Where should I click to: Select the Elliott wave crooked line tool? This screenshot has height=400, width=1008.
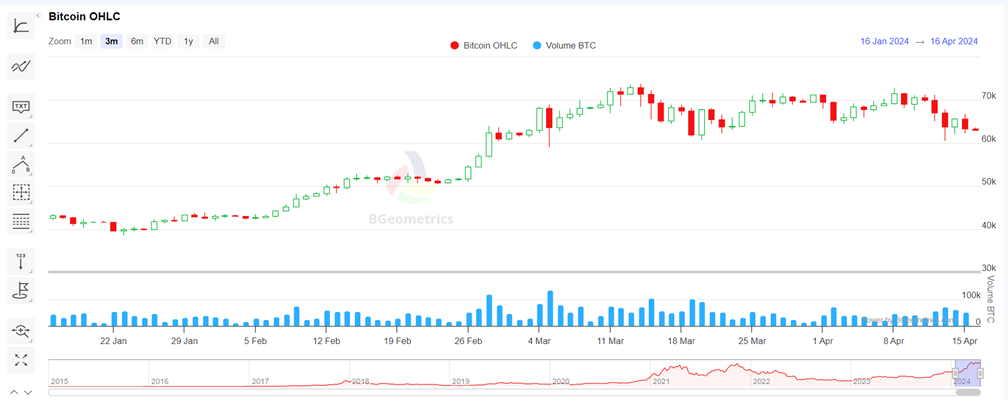click(x=21, y=164)
